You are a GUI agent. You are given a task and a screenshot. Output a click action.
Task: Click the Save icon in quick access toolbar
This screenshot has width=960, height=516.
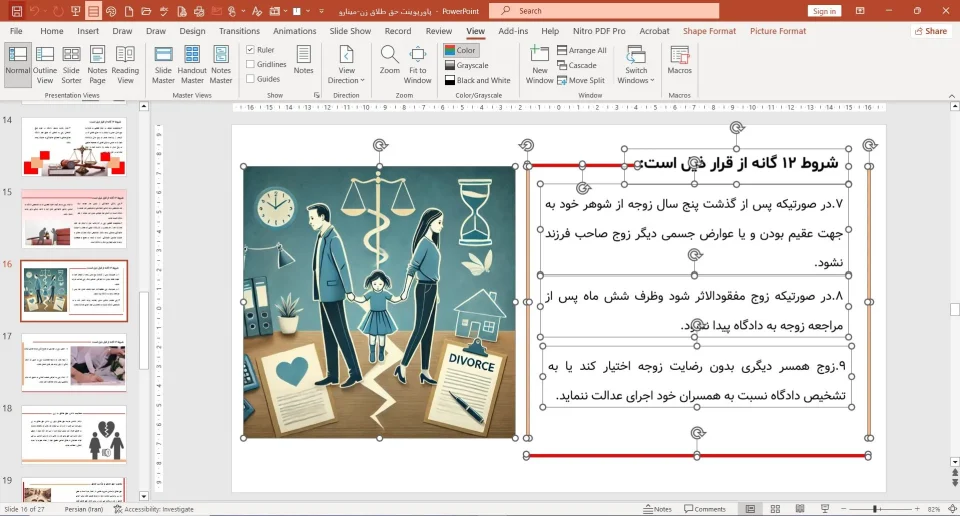[17, 11]
